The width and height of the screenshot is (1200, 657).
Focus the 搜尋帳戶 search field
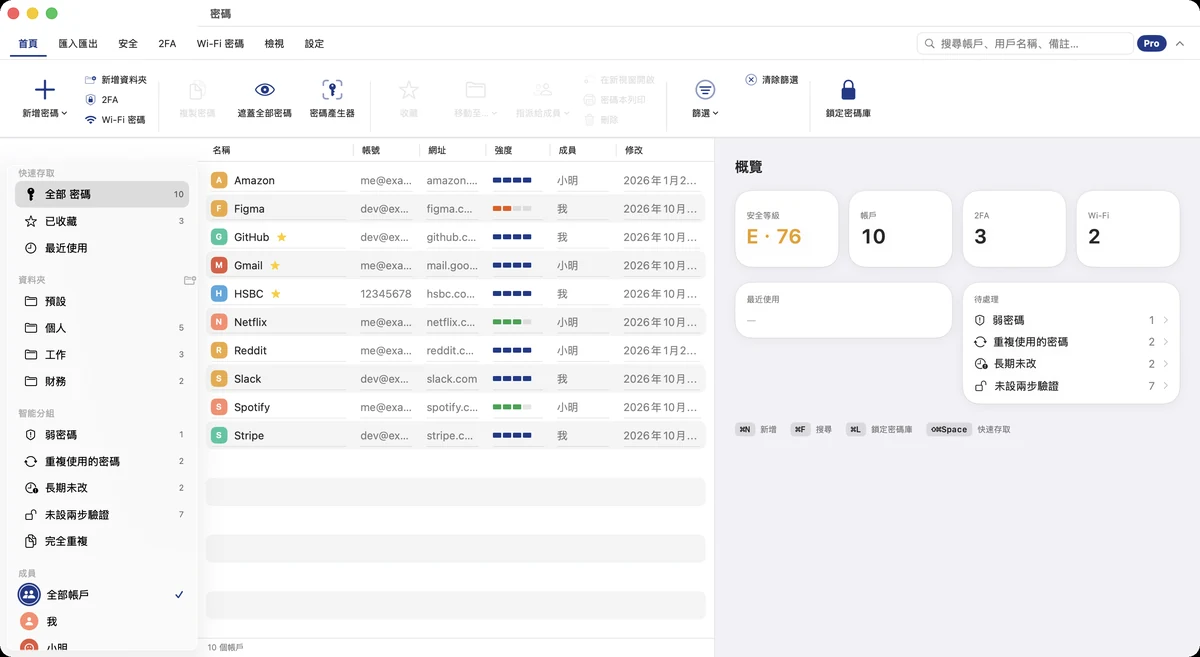[x=1025, y=44]
